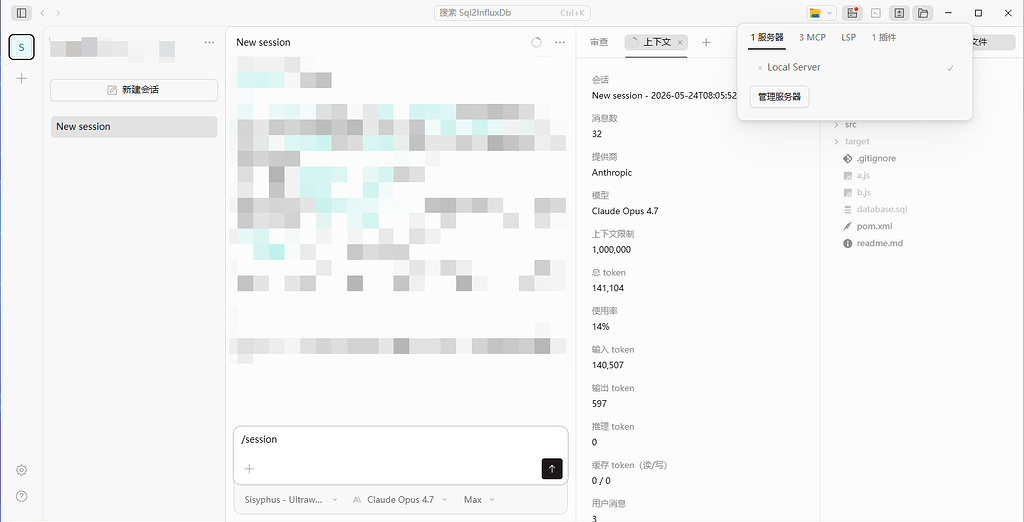1024x522 pixels.
Task: Open the folder picker dropdown chevron
Action: (x=830, y=13)
